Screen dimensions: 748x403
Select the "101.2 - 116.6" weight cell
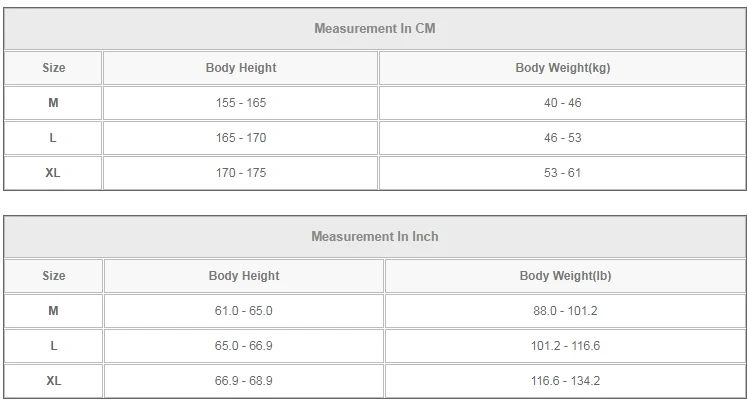click(565, 346)
